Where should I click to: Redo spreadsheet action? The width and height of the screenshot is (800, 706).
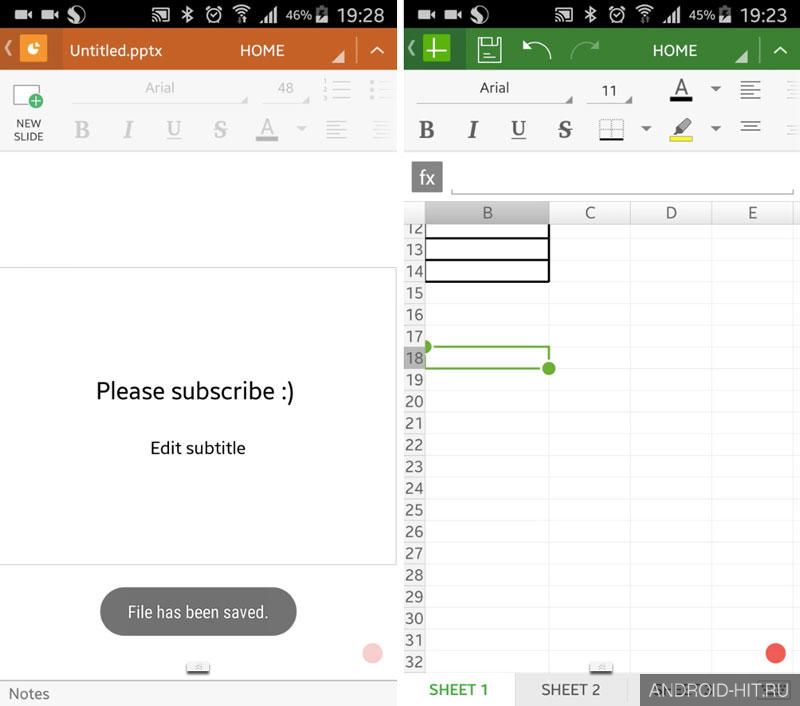click(585, 50)
